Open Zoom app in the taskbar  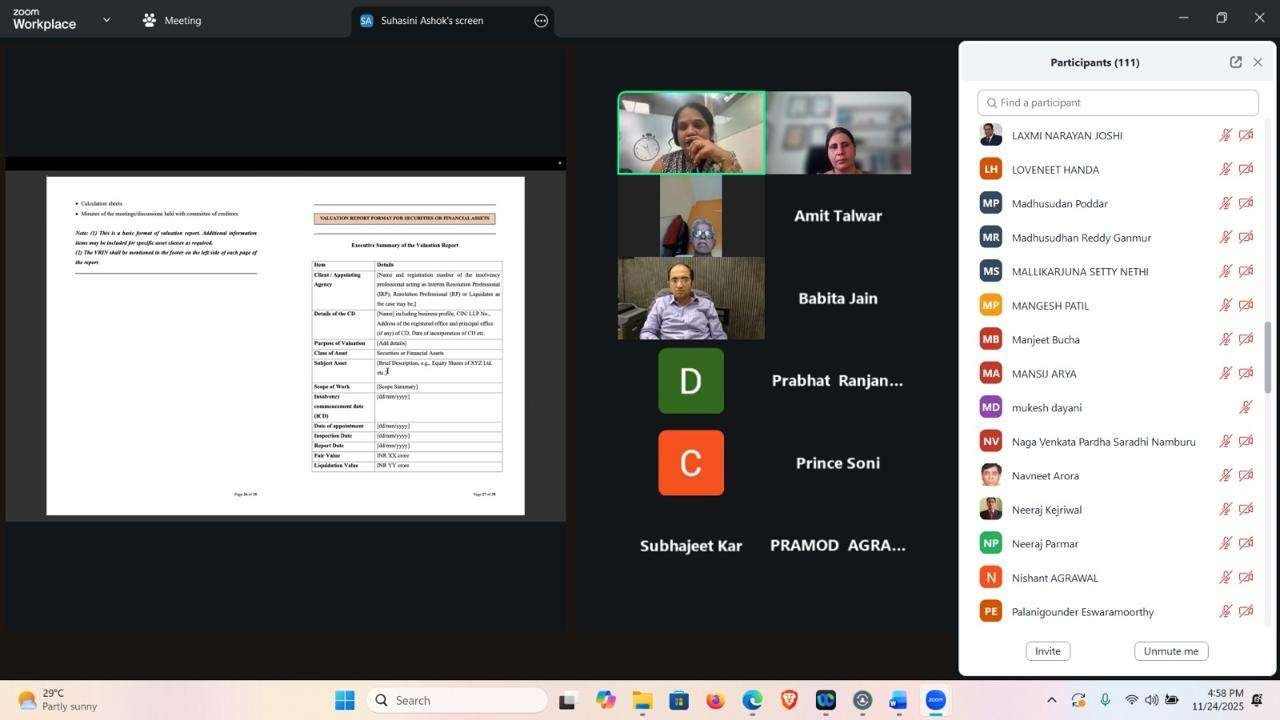(x=935, y=700)
